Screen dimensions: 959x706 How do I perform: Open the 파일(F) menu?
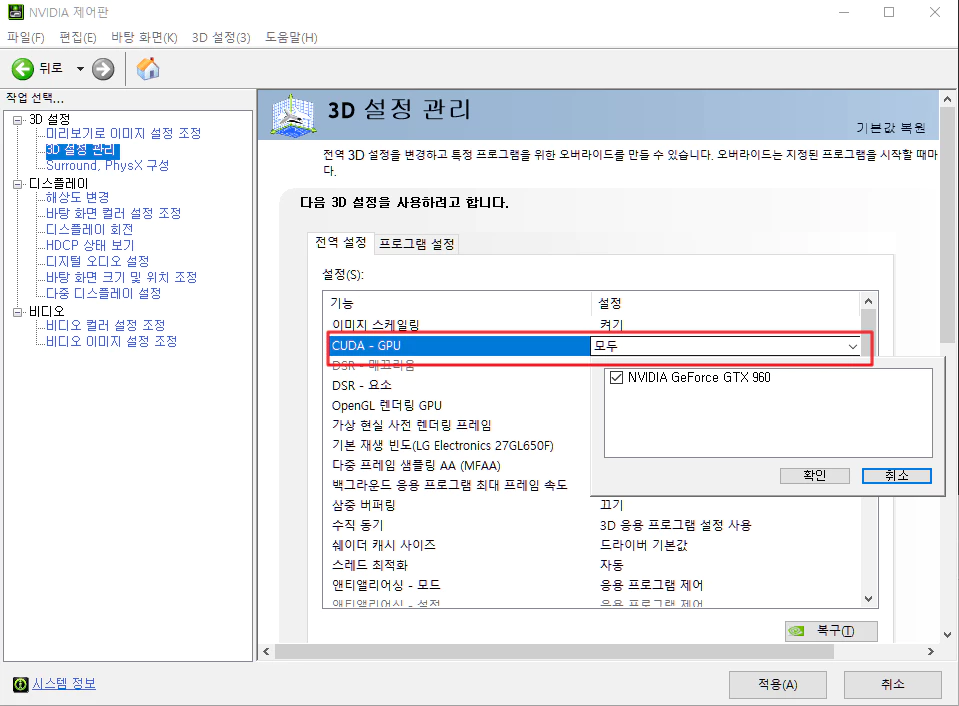pos(26,37)
